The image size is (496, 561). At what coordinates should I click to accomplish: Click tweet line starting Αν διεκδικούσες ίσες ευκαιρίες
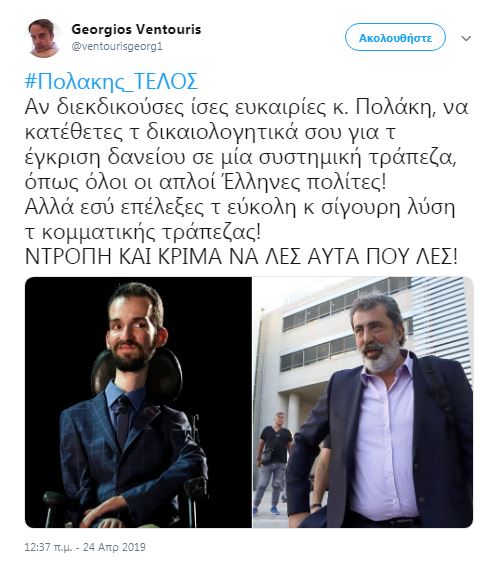tap(246, 107)
